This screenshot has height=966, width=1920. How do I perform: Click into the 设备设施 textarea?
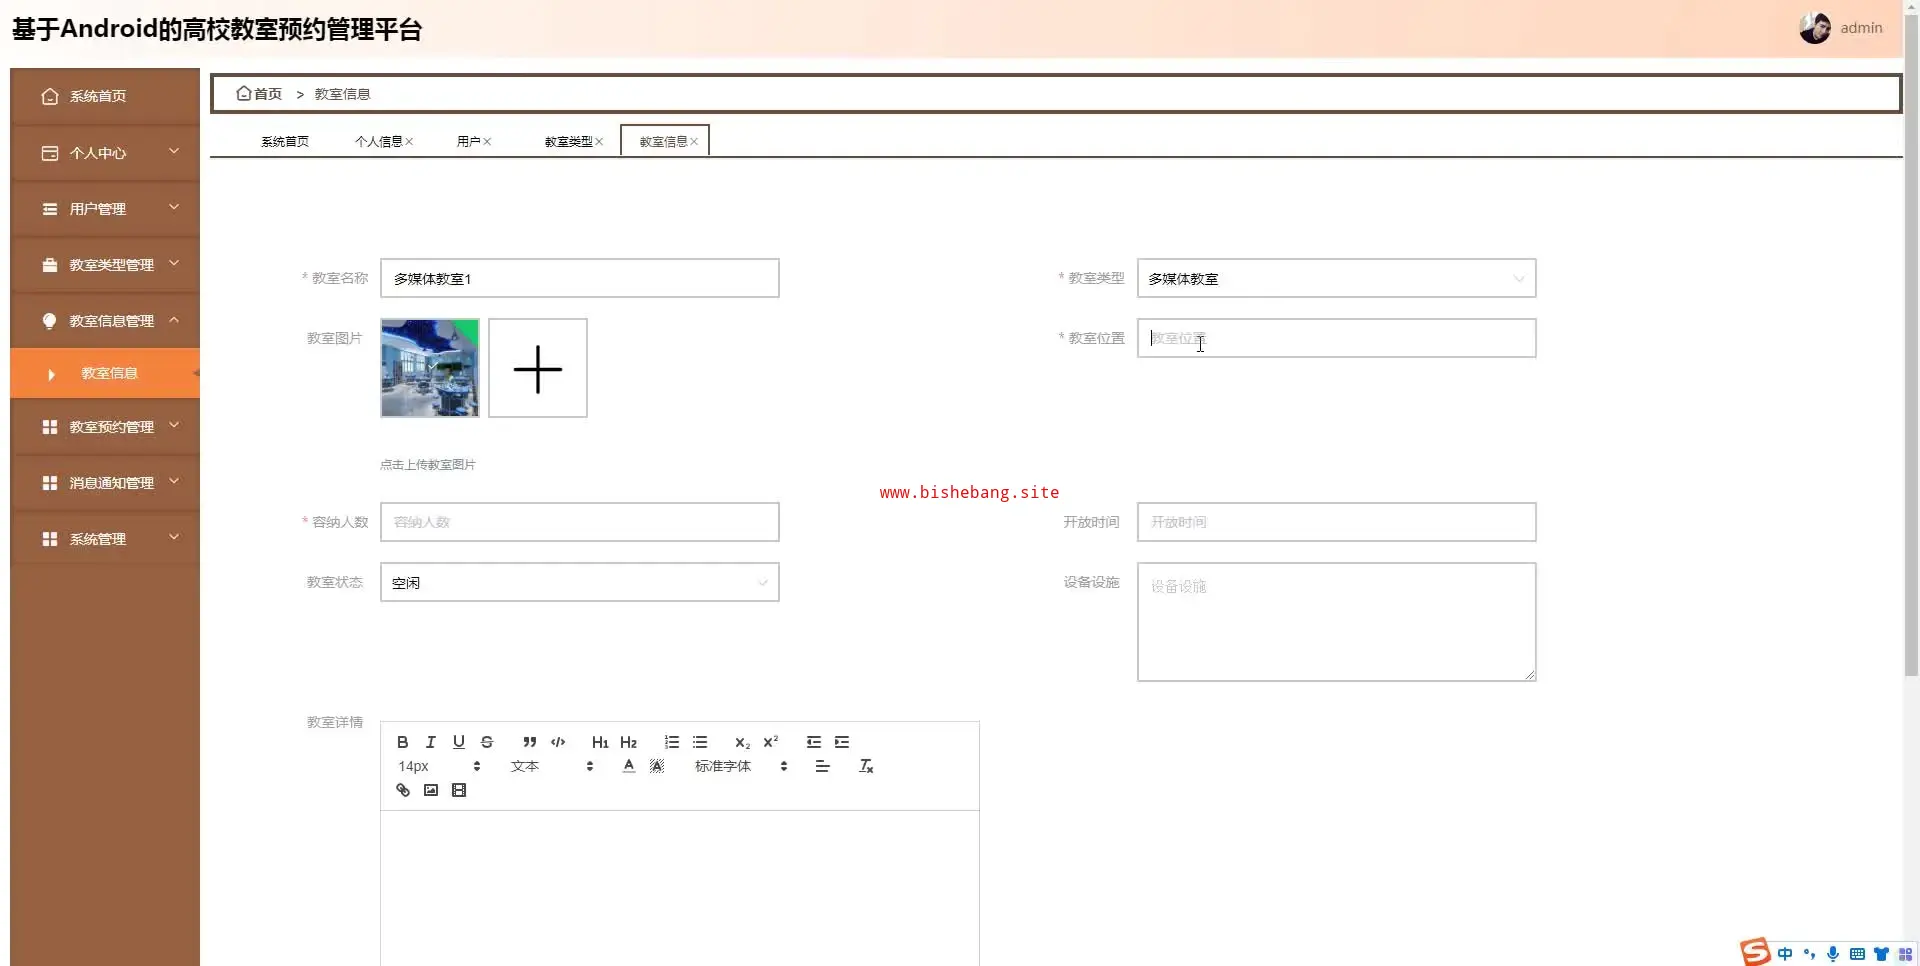[x=1336, y=622]
